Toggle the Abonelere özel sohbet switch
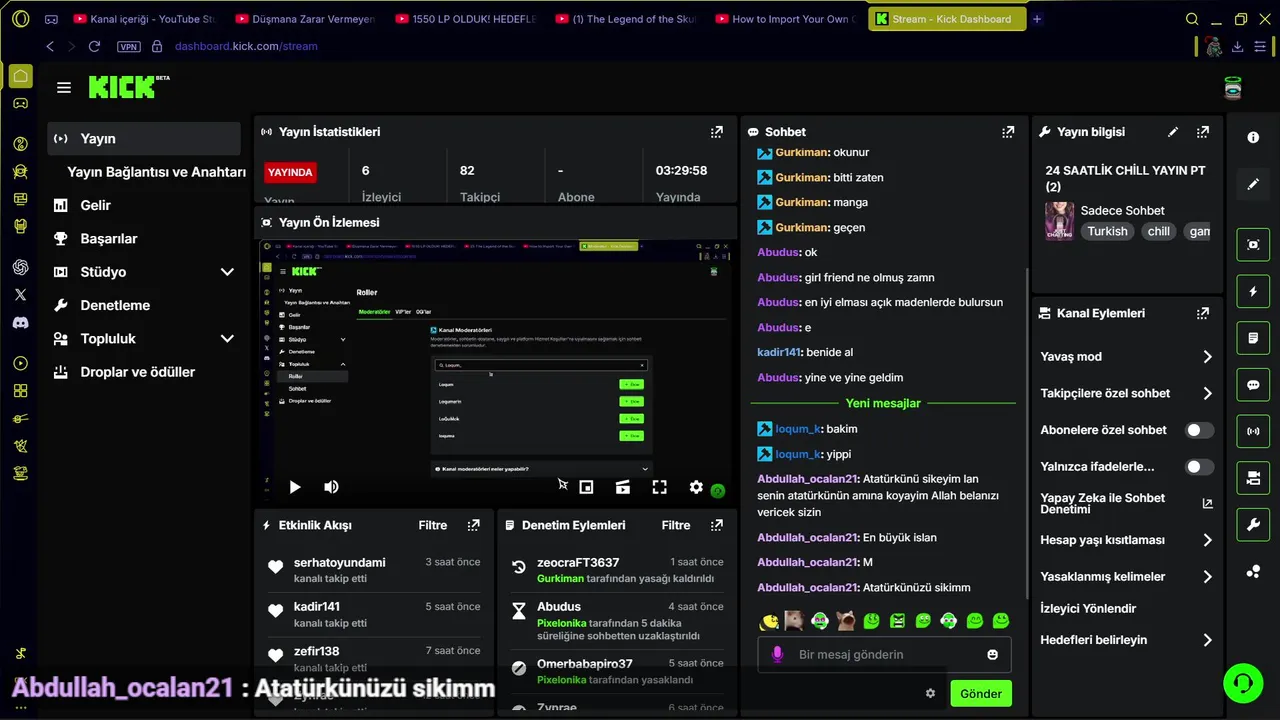1280x720 pixels. pyautogui.click(x=1199, y=430)
